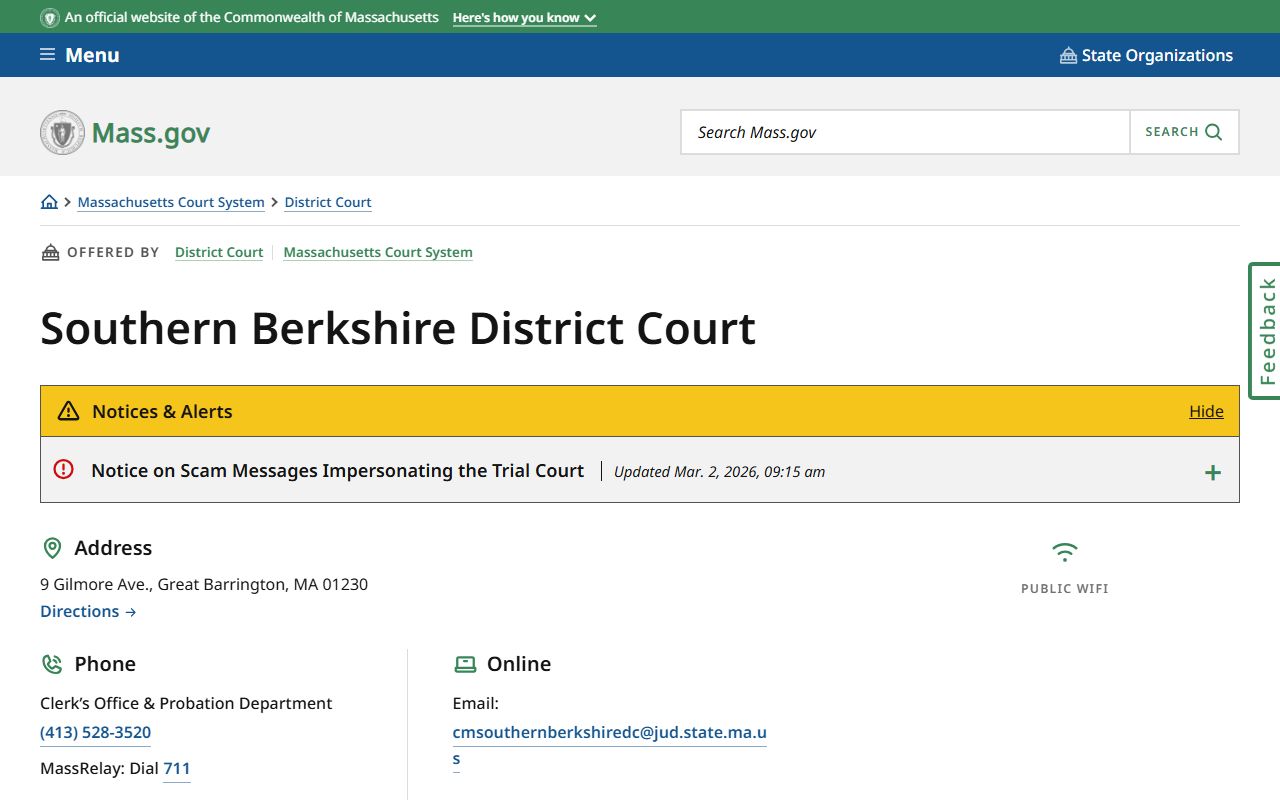Screen dimensions: 1280x800
Task: Click the search magnifier icon
Action: pos(1214,132)
